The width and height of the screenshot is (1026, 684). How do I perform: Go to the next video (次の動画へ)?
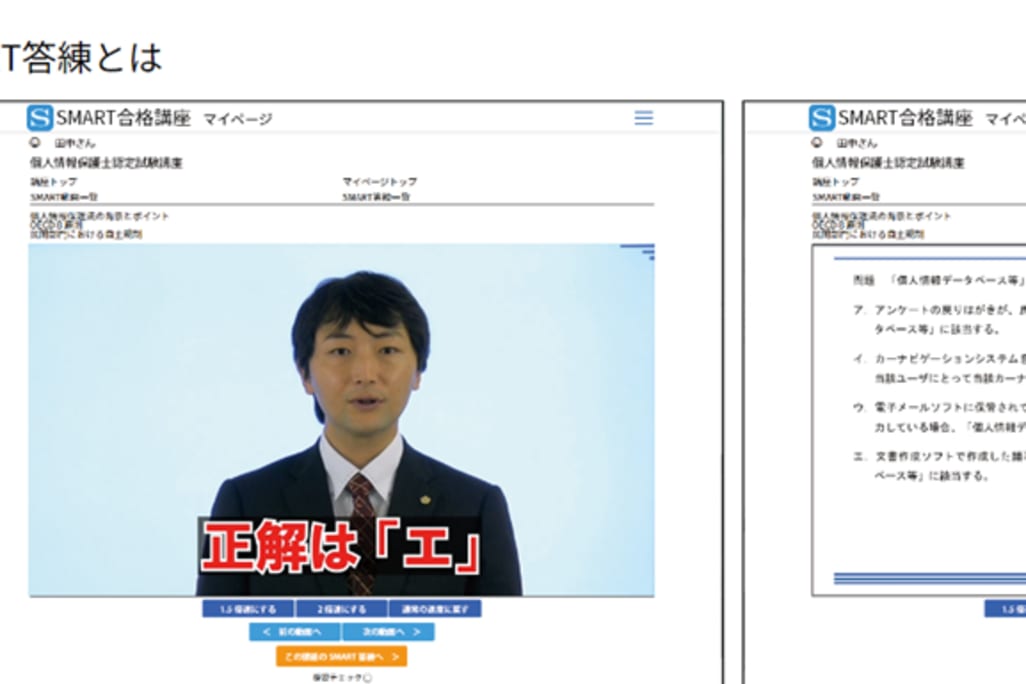pos(388,632)
